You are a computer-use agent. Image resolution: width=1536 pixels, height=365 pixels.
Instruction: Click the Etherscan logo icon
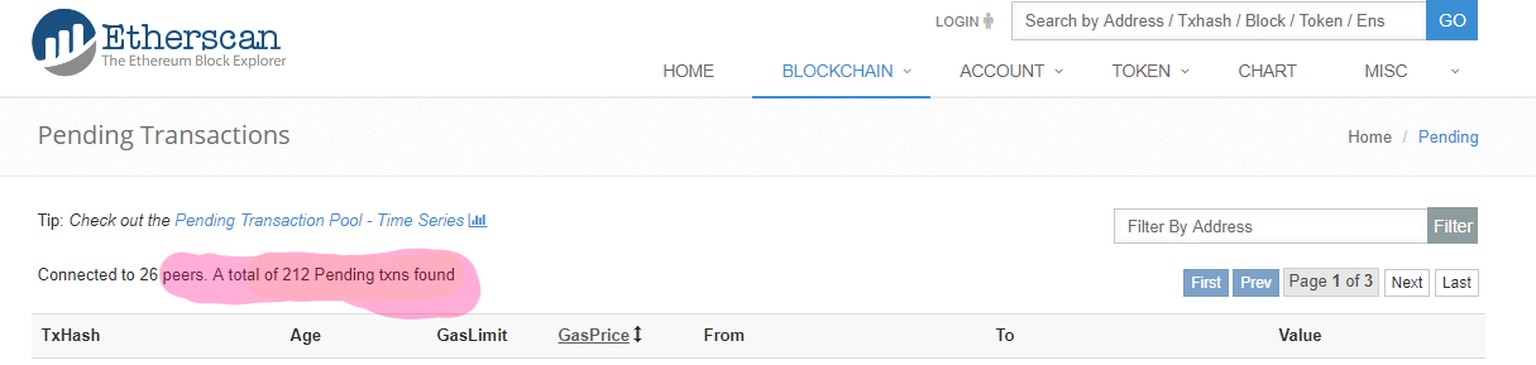(x=65, y=43)
